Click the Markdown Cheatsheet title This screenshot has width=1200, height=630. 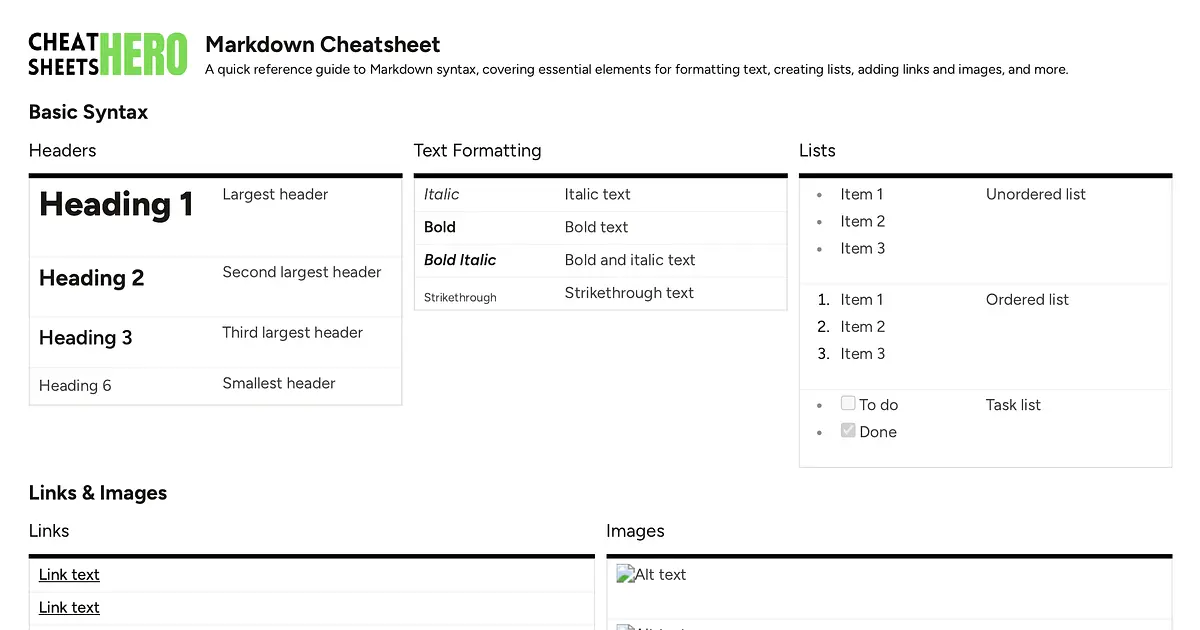pyautogui.click(x=323, y=44)
